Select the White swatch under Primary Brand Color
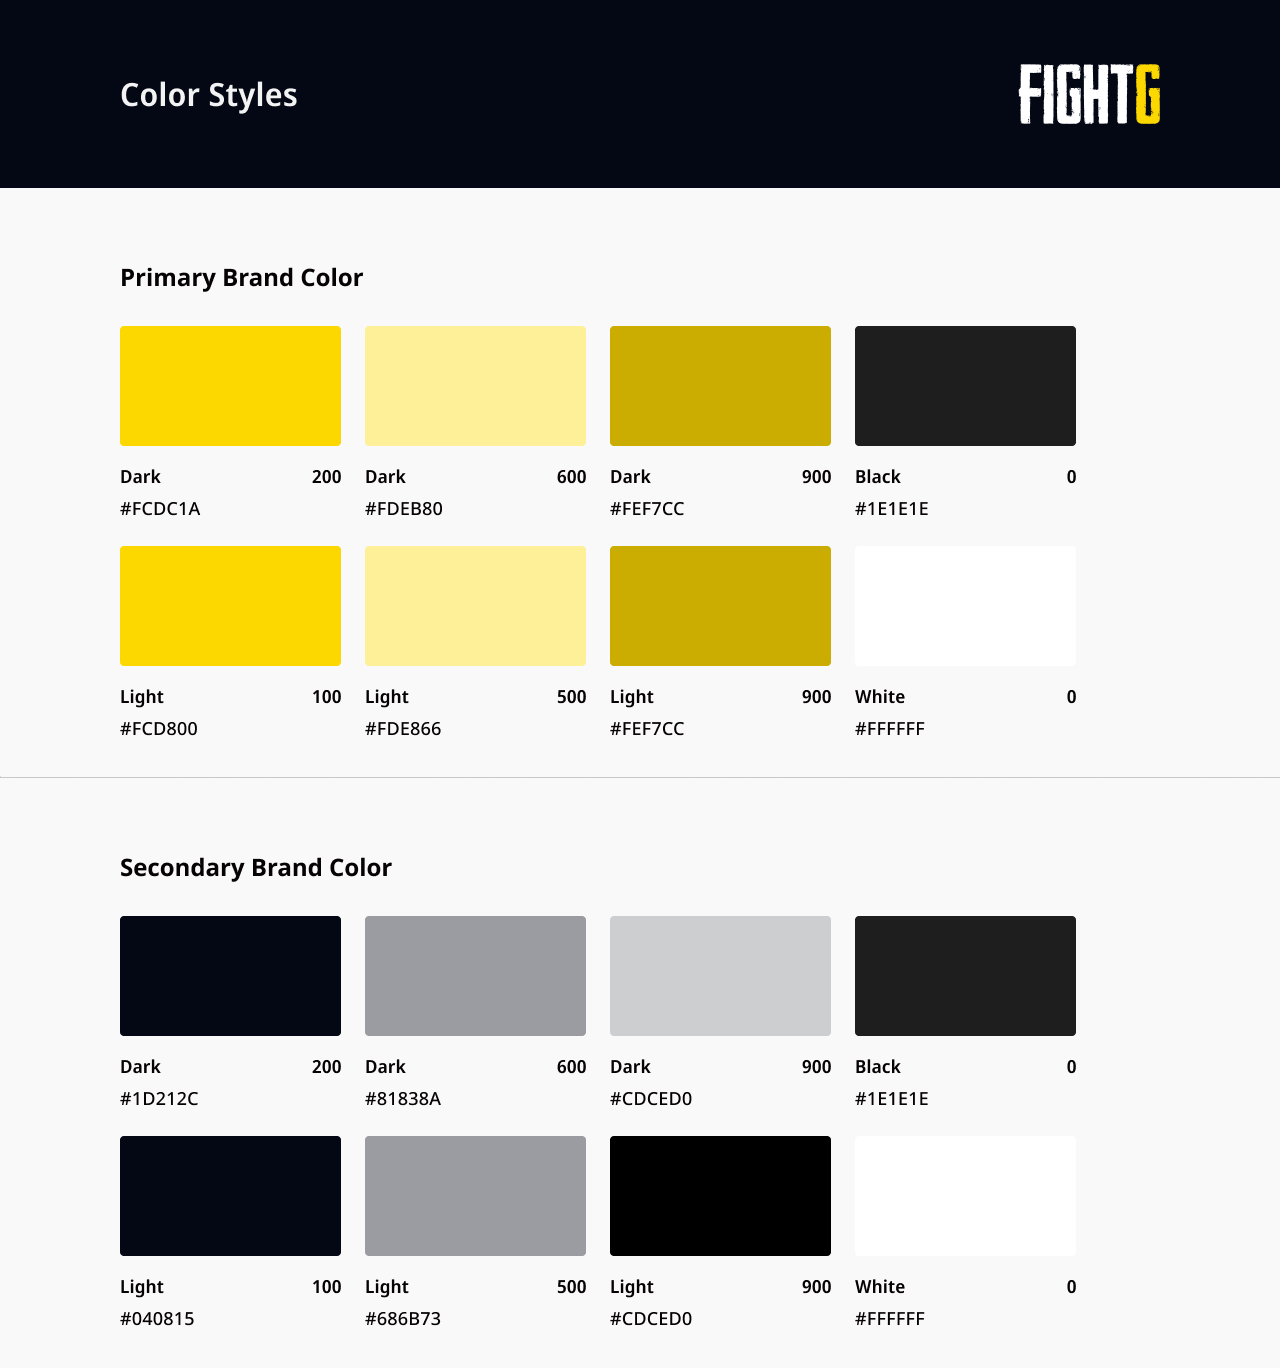 [965, 606]
